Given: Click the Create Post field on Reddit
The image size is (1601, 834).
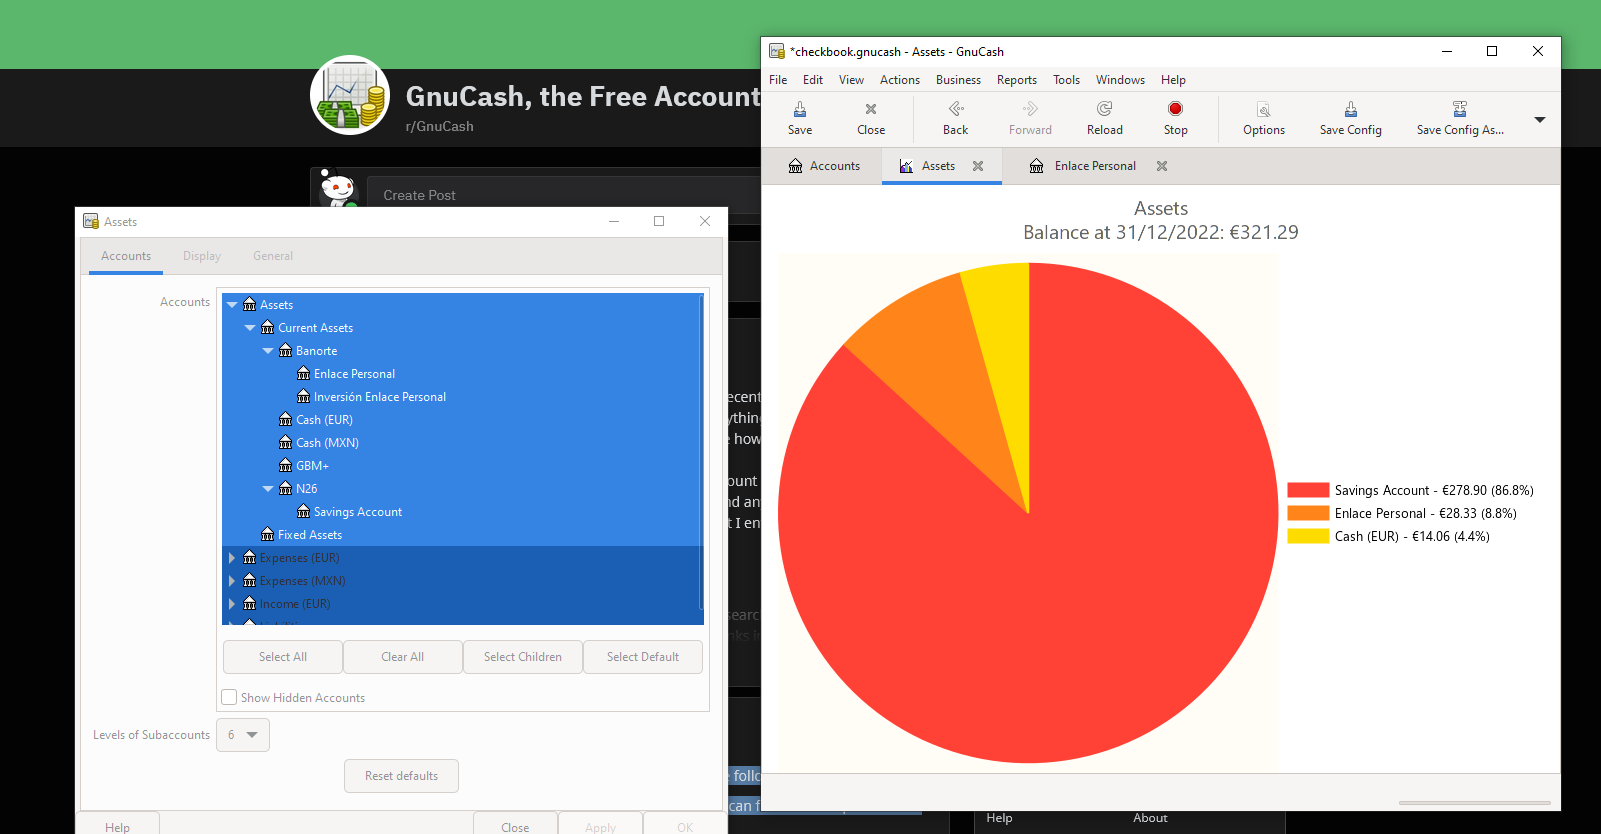Looking at the screenshot, I should 565,195.
